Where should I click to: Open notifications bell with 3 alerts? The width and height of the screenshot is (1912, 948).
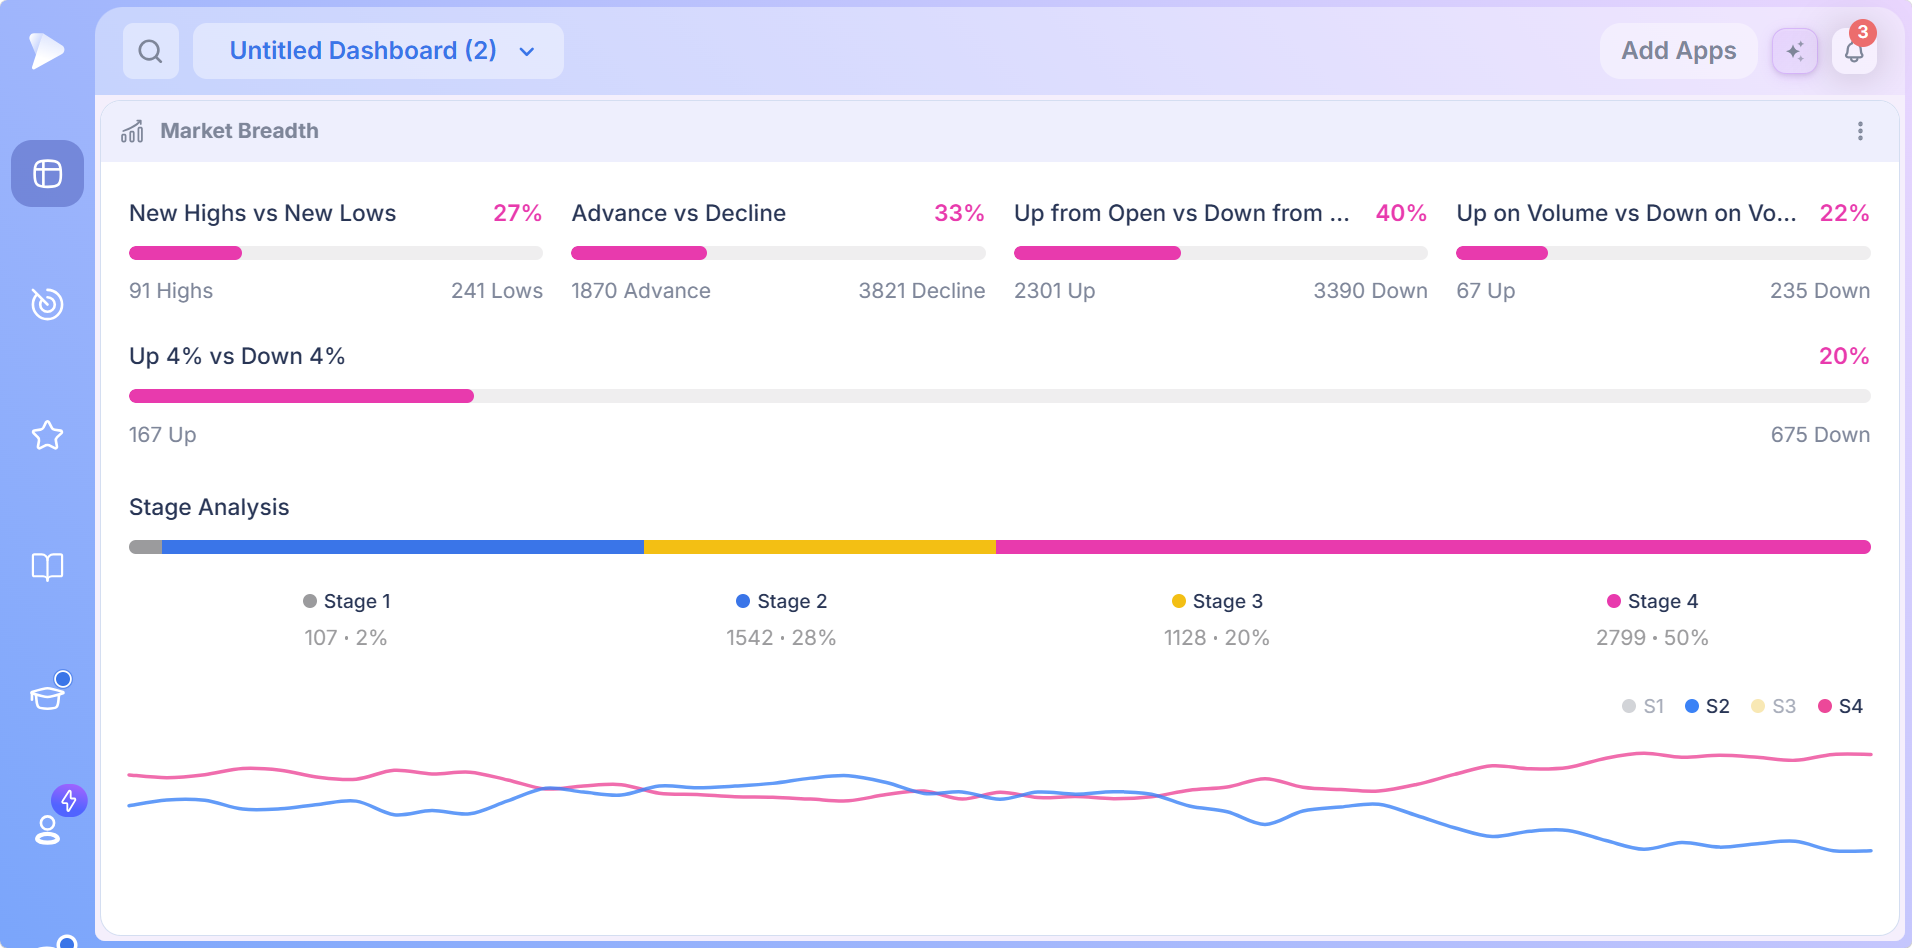[x=1854, y=51]
